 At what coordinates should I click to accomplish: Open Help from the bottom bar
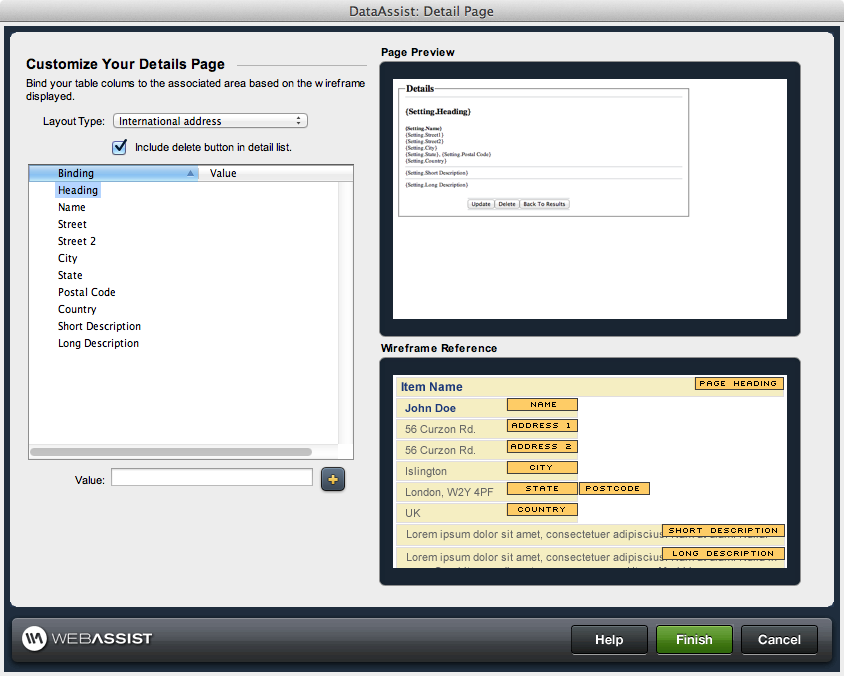pyautogui.click(x=609, y=639)
